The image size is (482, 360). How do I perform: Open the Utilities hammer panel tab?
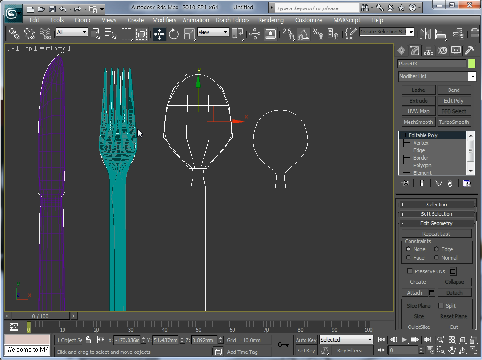click(x=470, y=51)
